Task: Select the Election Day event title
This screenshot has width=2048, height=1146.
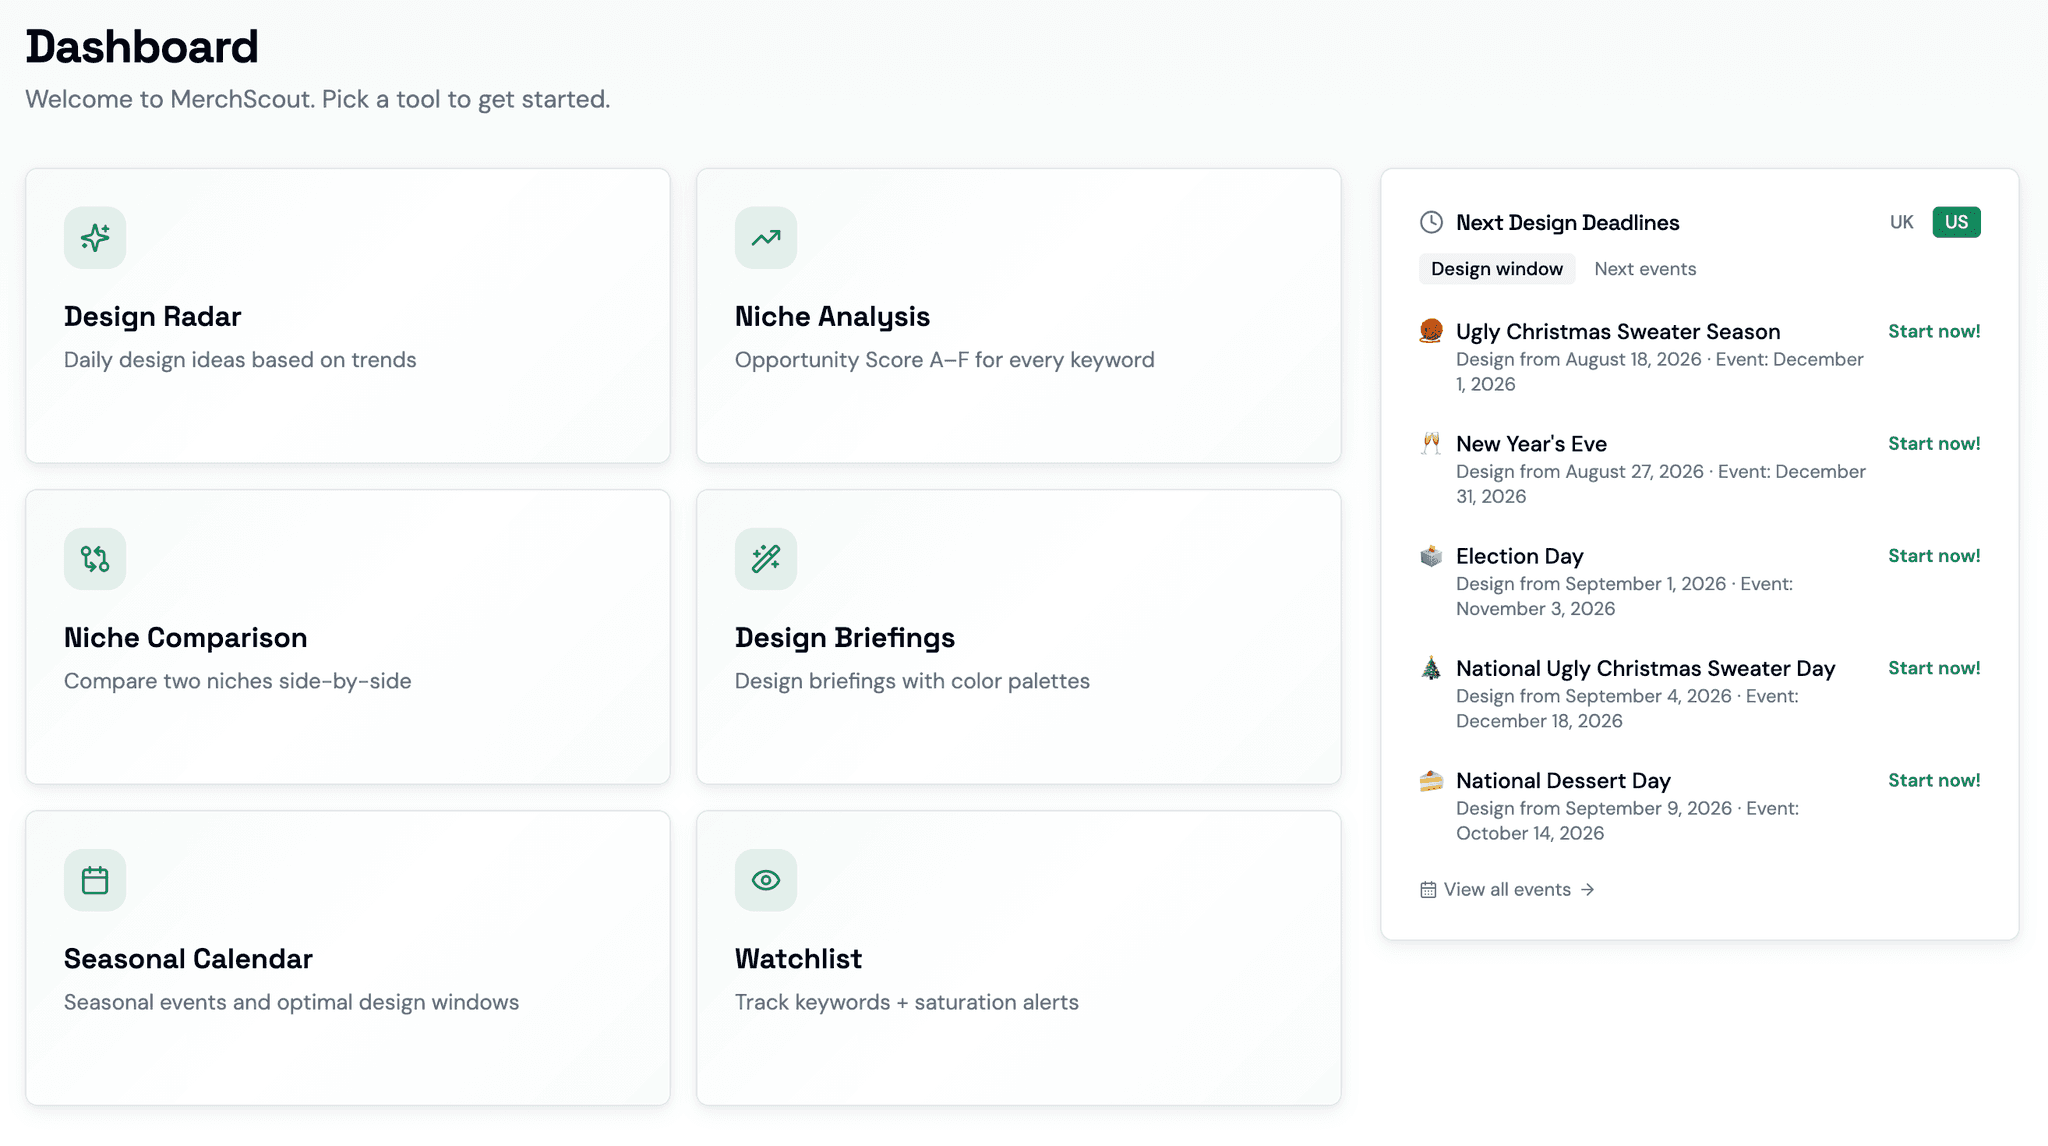Action: point(1519,556)
